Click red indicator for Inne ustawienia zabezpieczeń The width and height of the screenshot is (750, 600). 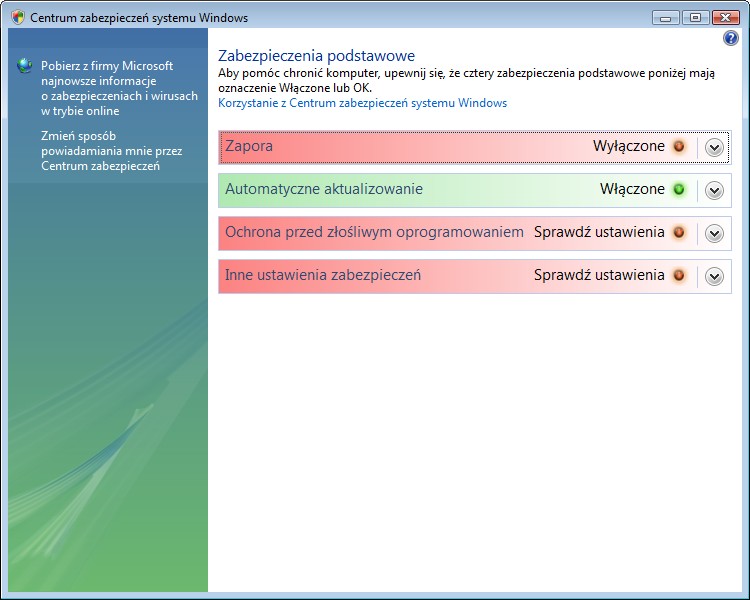click(x=679, y=276)
